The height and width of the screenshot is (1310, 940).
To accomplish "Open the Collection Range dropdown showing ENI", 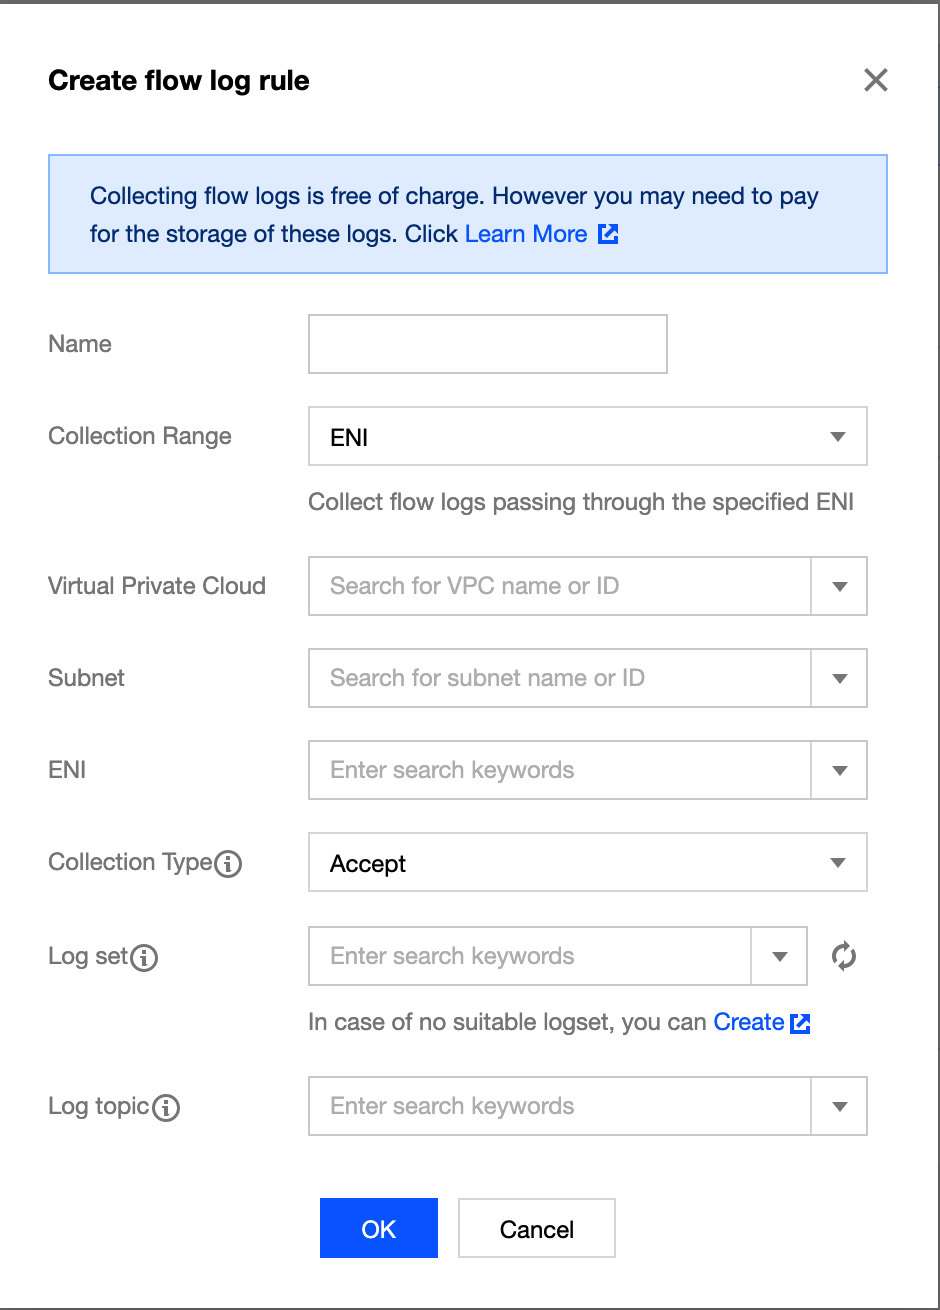I will click(x=588, y=436).
